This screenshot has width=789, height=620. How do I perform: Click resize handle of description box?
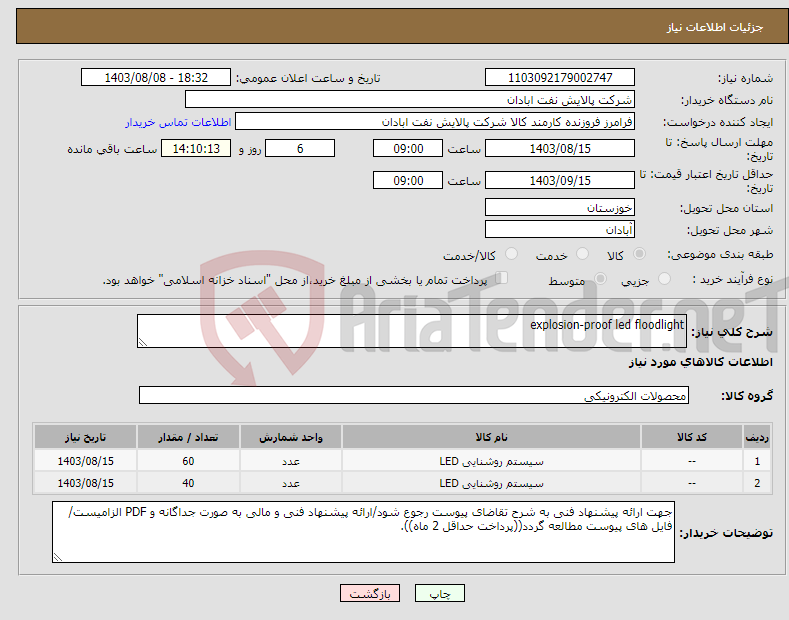pos(143,342)
